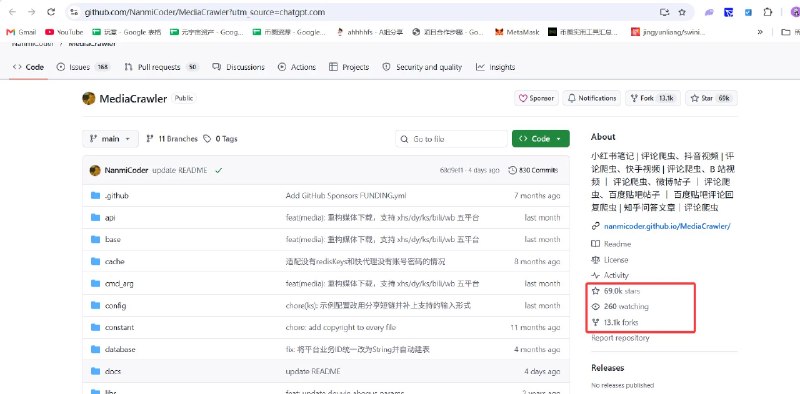This screenshot has height=394, width=800.
Task: Open the nanmicoder.github.io/MediaCrawler/ website link
Action: tap(667, 226)
